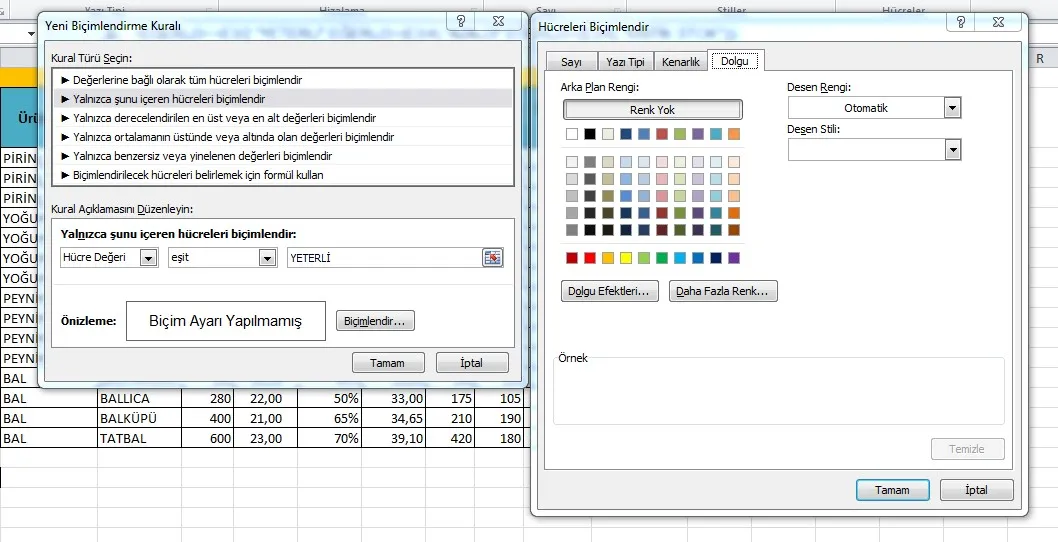Image resolution: width=1058 pixels, height=542 pixels.
Task: Expand the Desen Rengi Otomatik dropdown
Action: (x=952, y=108)
